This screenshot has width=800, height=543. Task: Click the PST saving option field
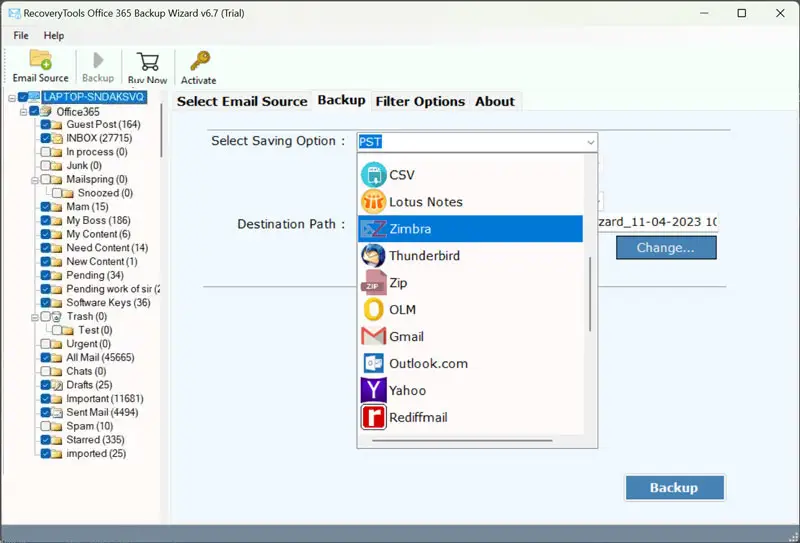477,142
